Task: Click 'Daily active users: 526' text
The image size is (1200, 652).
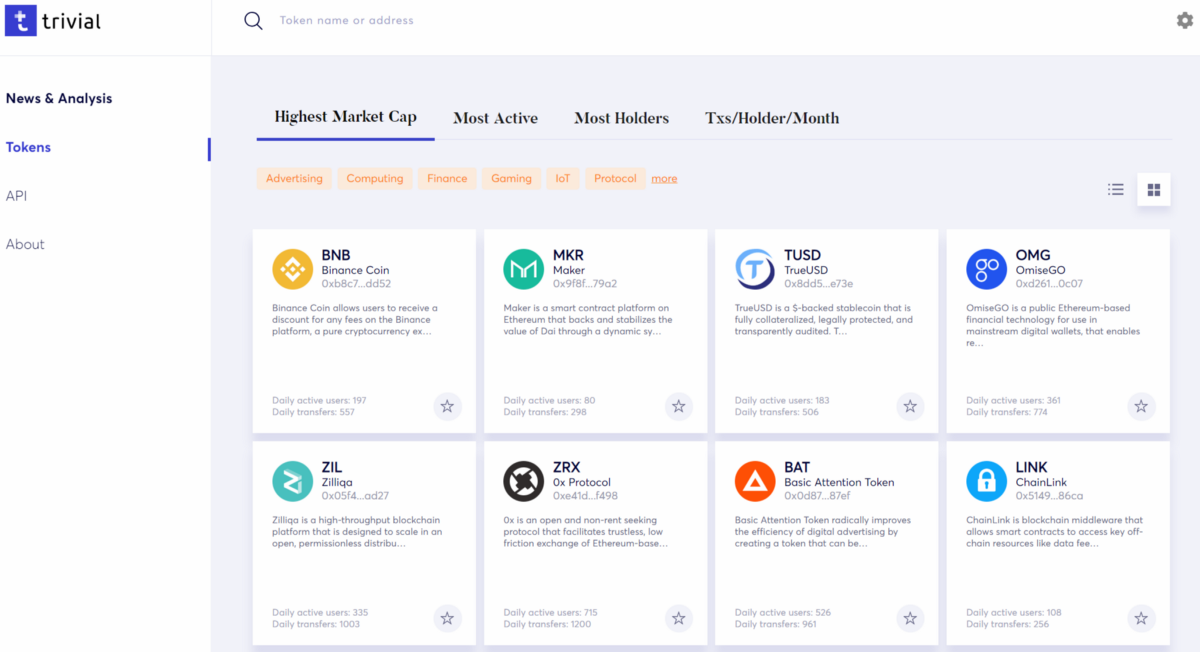Action: (782, 612)
